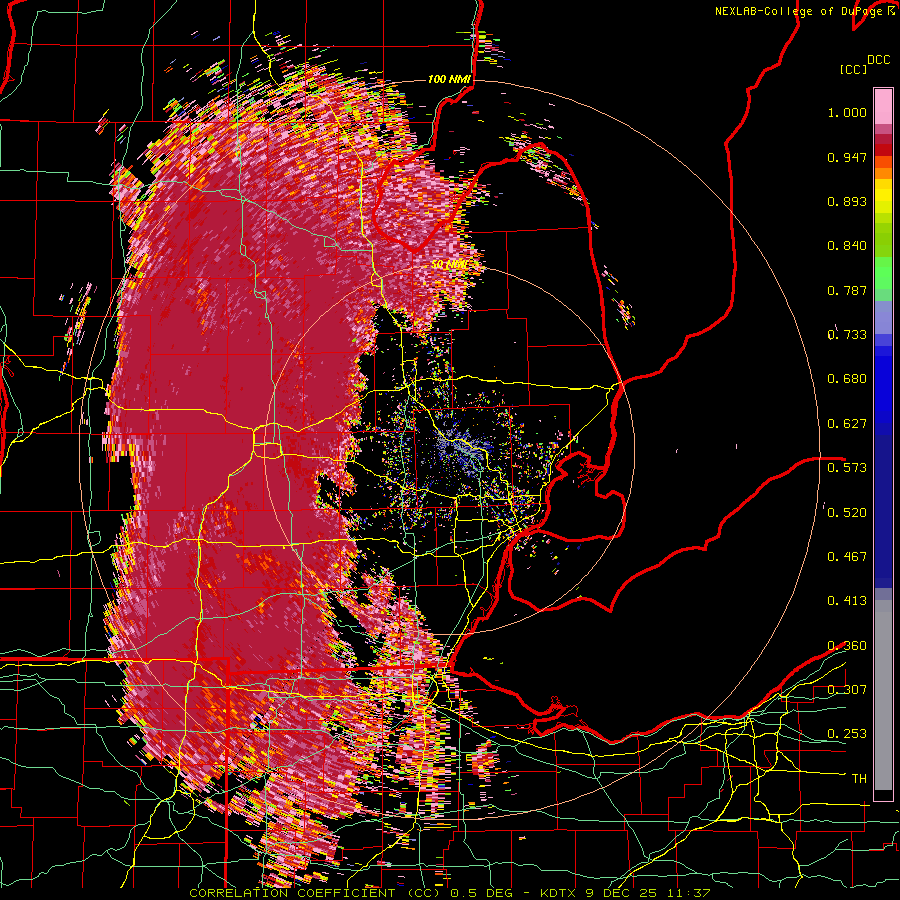Click the lavender segment of the color bar
The width and height of the screenshot is (900, 900).
[883, 317]
